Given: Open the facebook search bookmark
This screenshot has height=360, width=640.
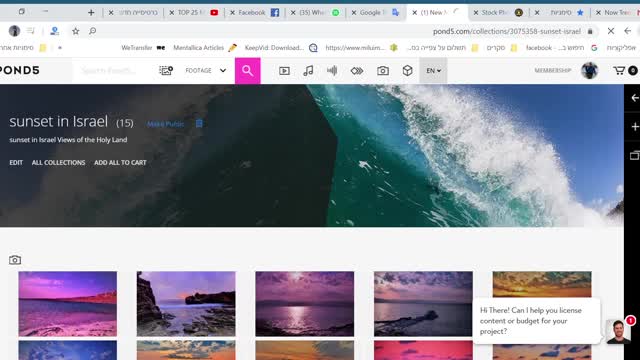Looking at the screenshot, I should tap(562, 48).
